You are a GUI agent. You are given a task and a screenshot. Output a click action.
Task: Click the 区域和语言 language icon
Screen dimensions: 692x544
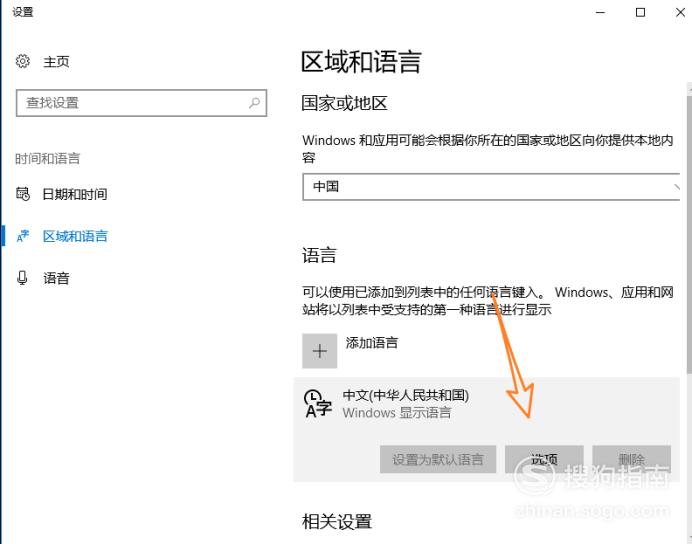coord(23,236)
